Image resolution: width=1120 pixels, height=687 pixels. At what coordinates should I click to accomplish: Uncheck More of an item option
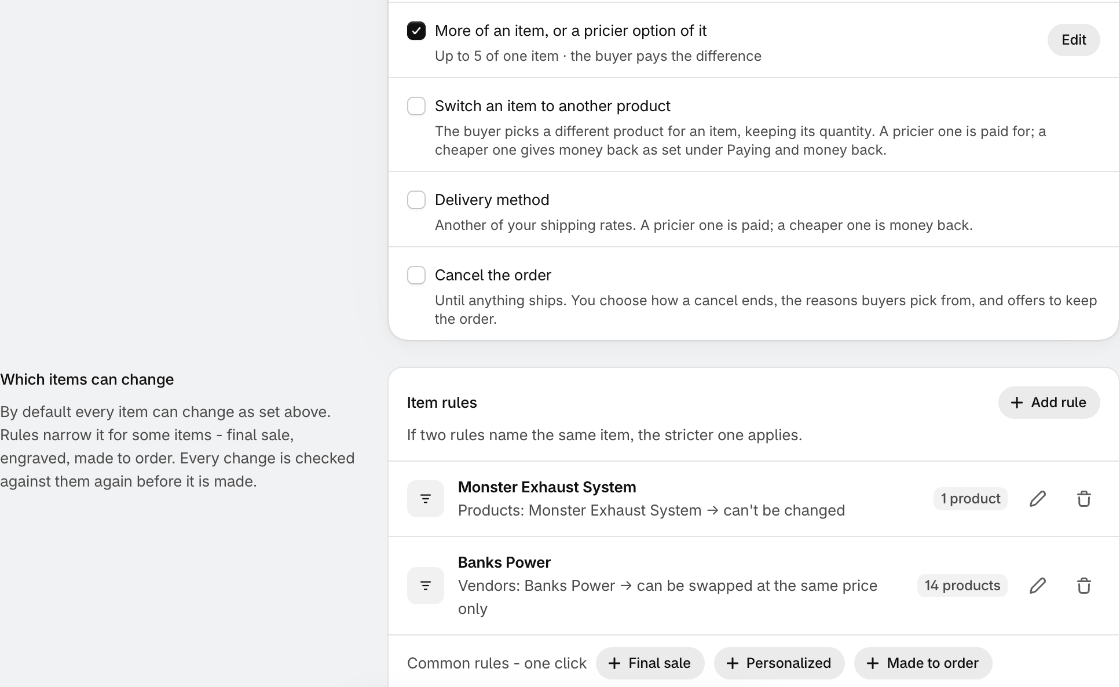click(416, 31)
